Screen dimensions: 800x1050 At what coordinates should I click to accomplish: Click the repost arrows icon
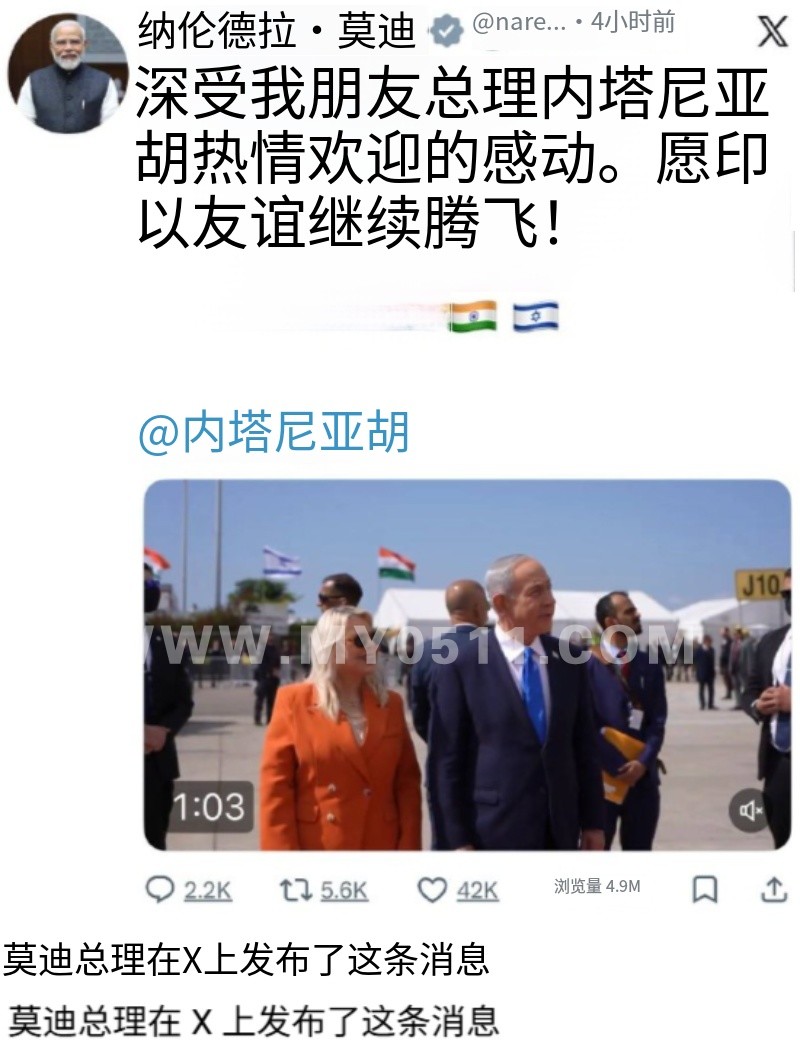295,890
